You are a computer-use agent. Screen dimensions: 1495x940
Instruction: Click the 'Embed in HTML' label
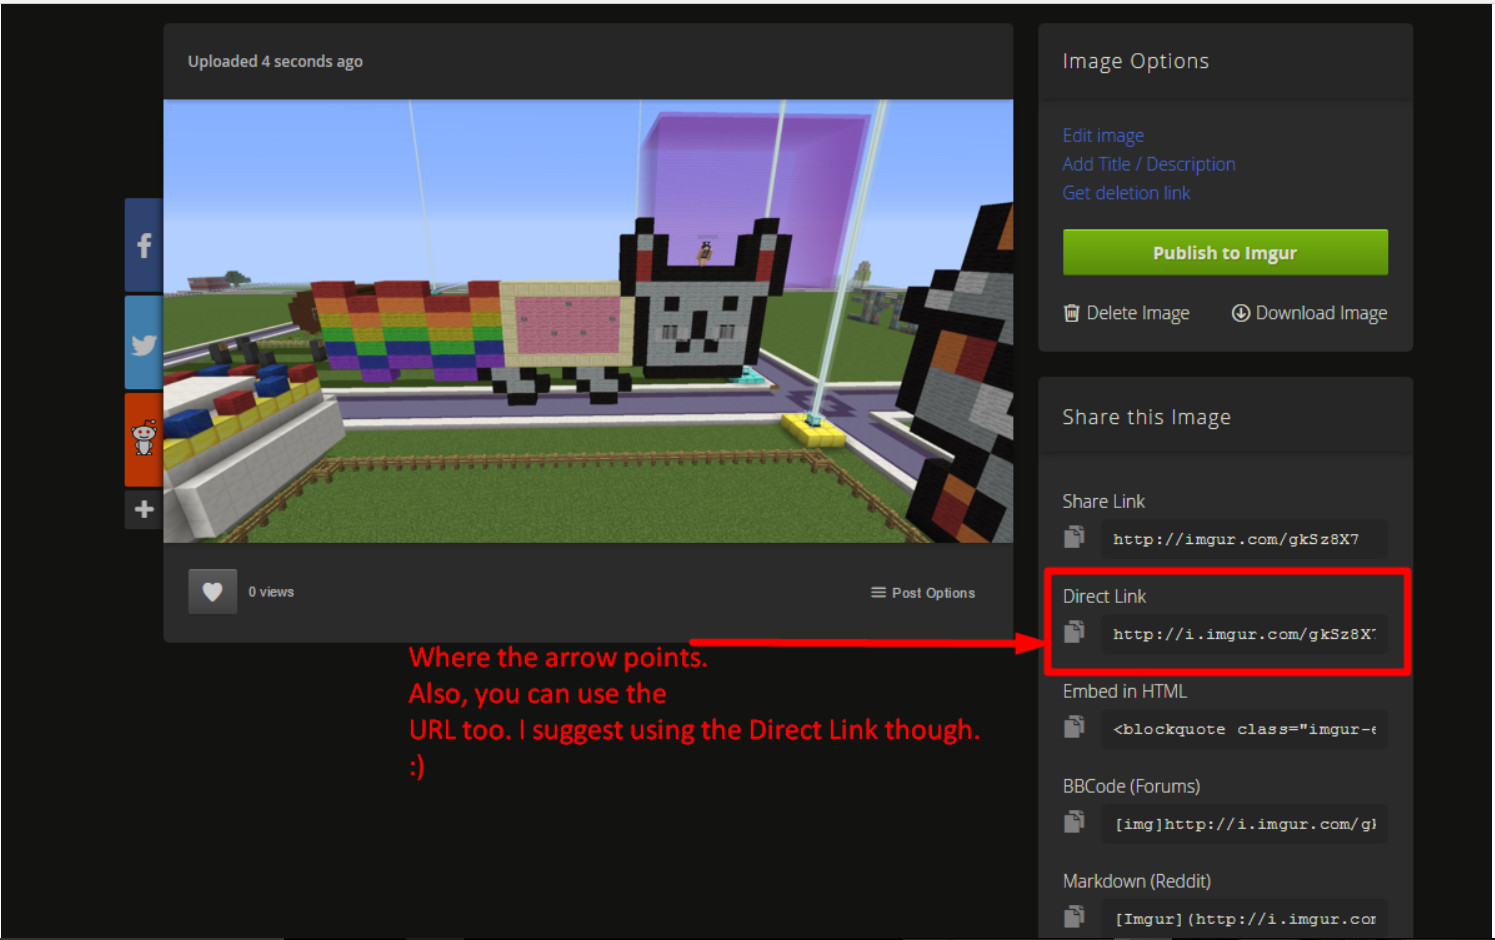tap(1124, 691)
